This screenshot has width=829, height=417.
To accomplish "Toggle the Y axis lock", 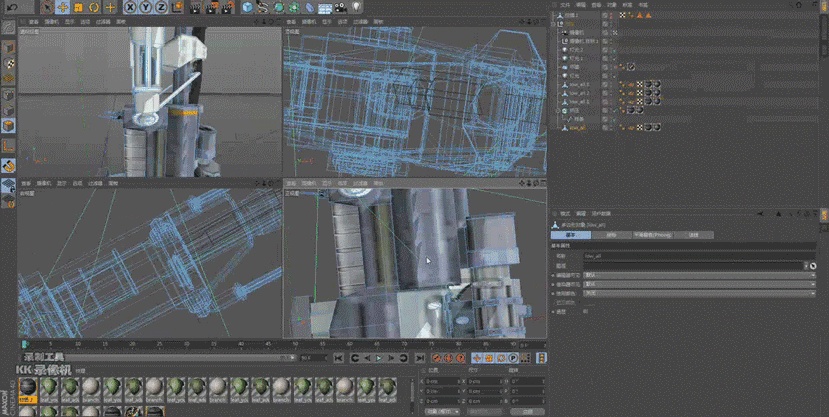I will (x=145, y=7).
